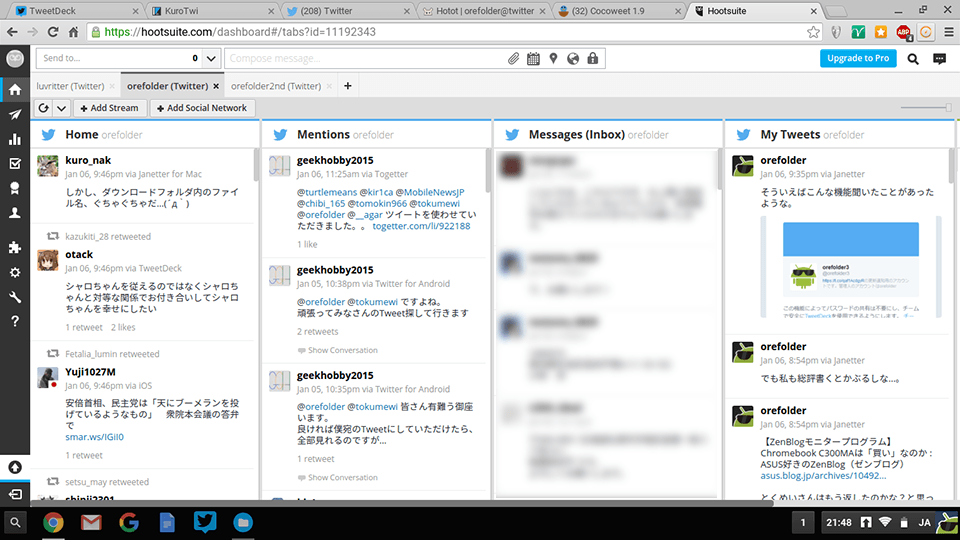Image resolution: width=960 pixels, height=540 pixels.
Task: Open smar.ws/IGil0 link in Home stream
Action: 94,437
